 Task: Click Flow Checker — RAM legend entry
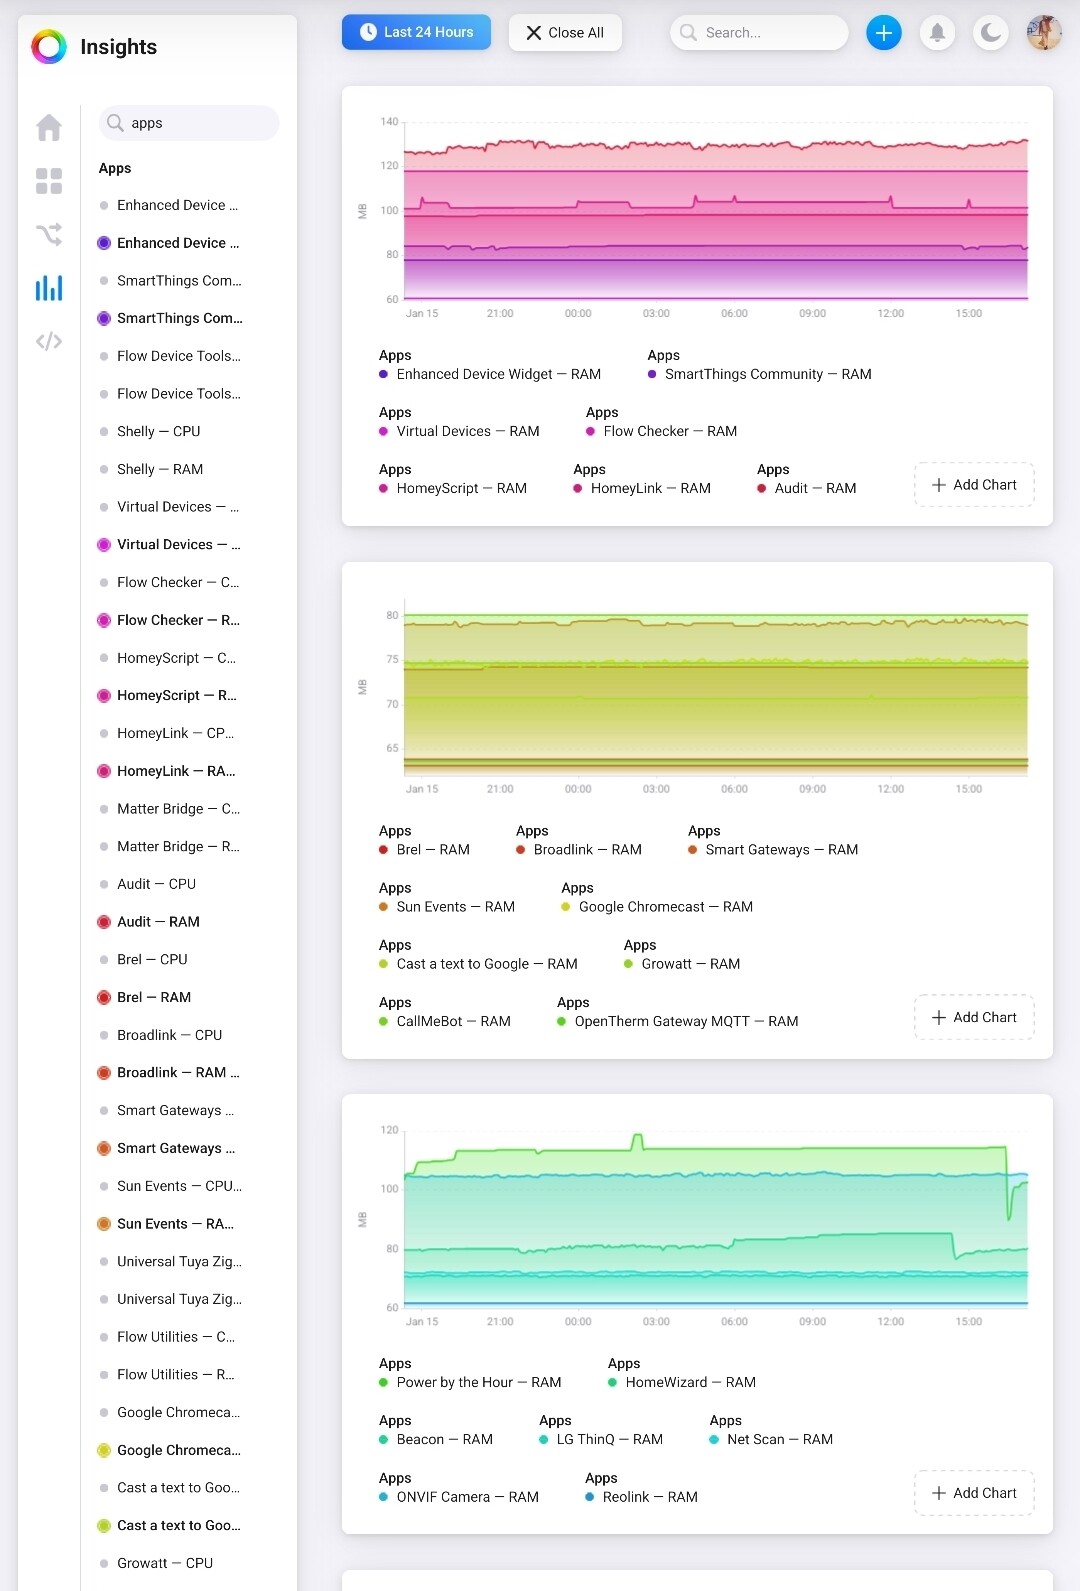point(662,431)
